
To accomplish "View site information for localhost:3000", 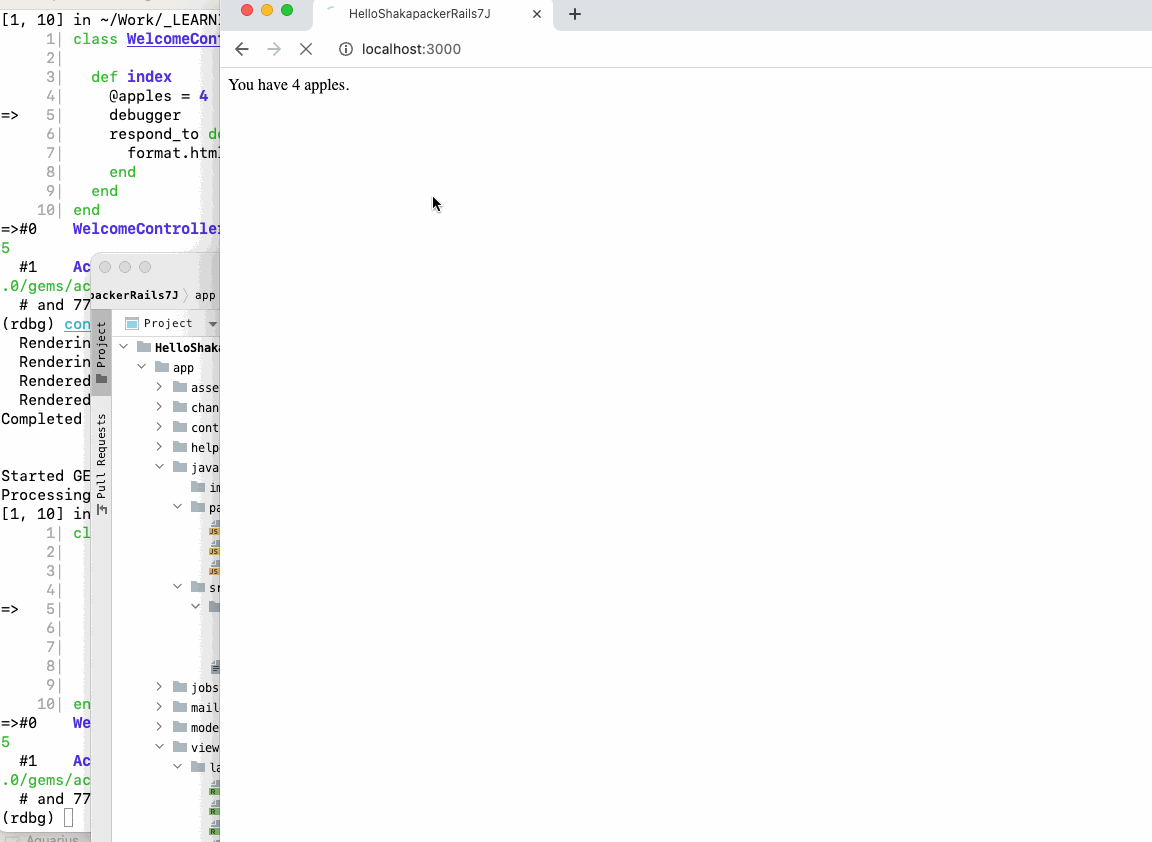I will (345, 48).
